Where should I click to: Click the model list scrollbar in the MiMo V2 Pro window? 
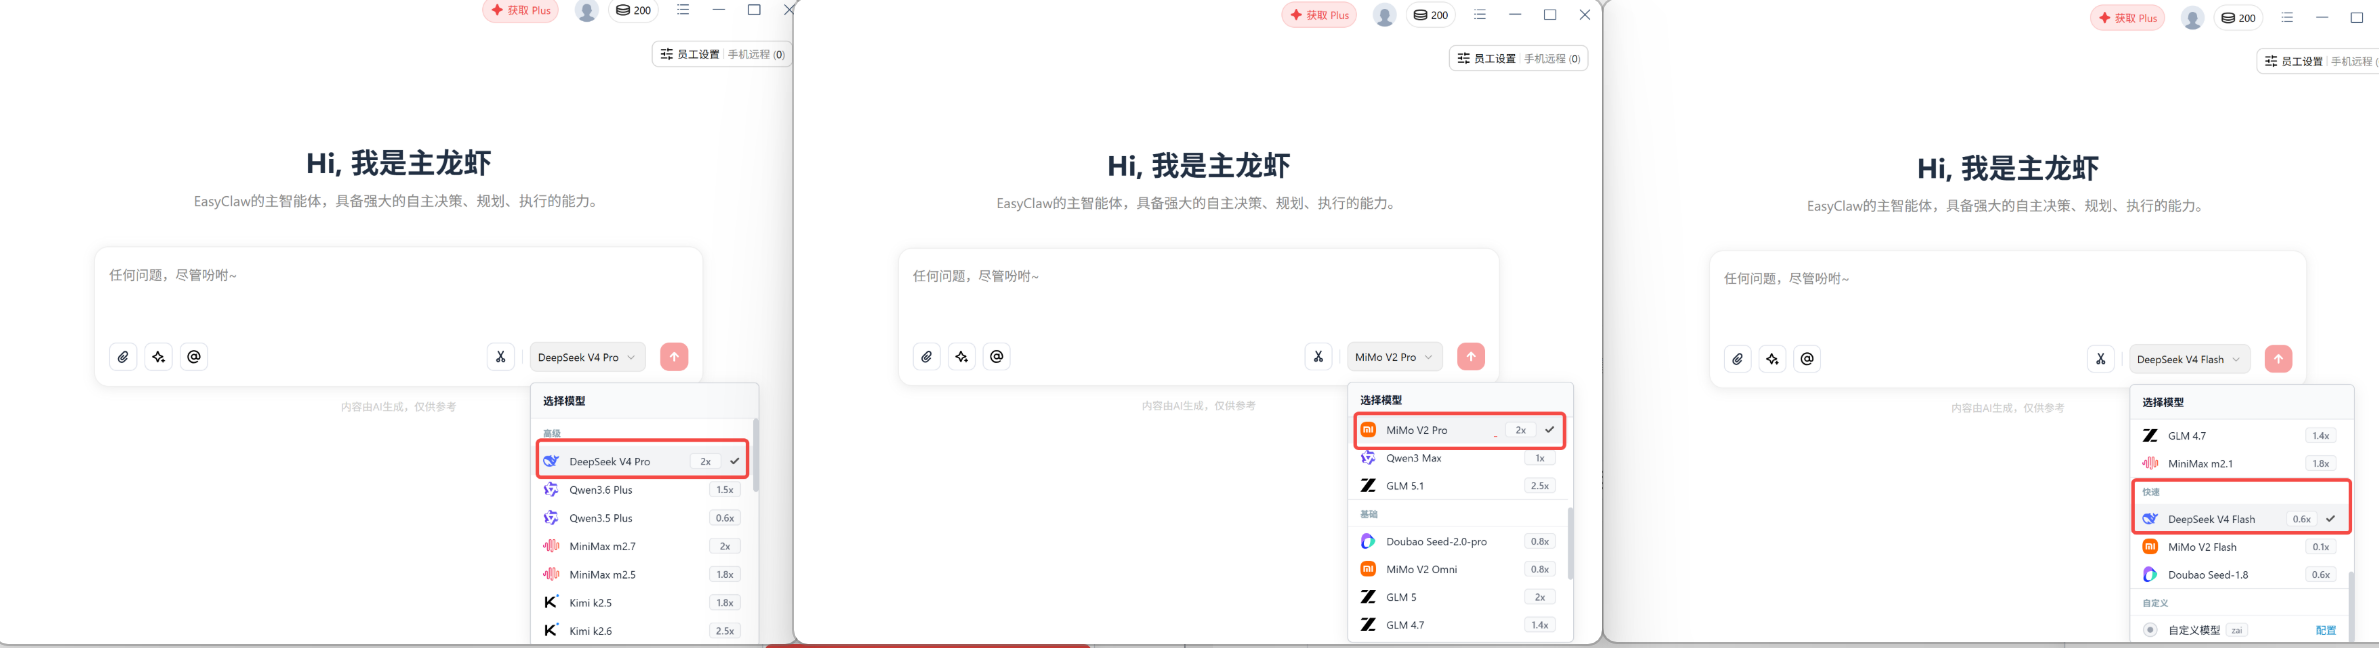(1570, 544)
